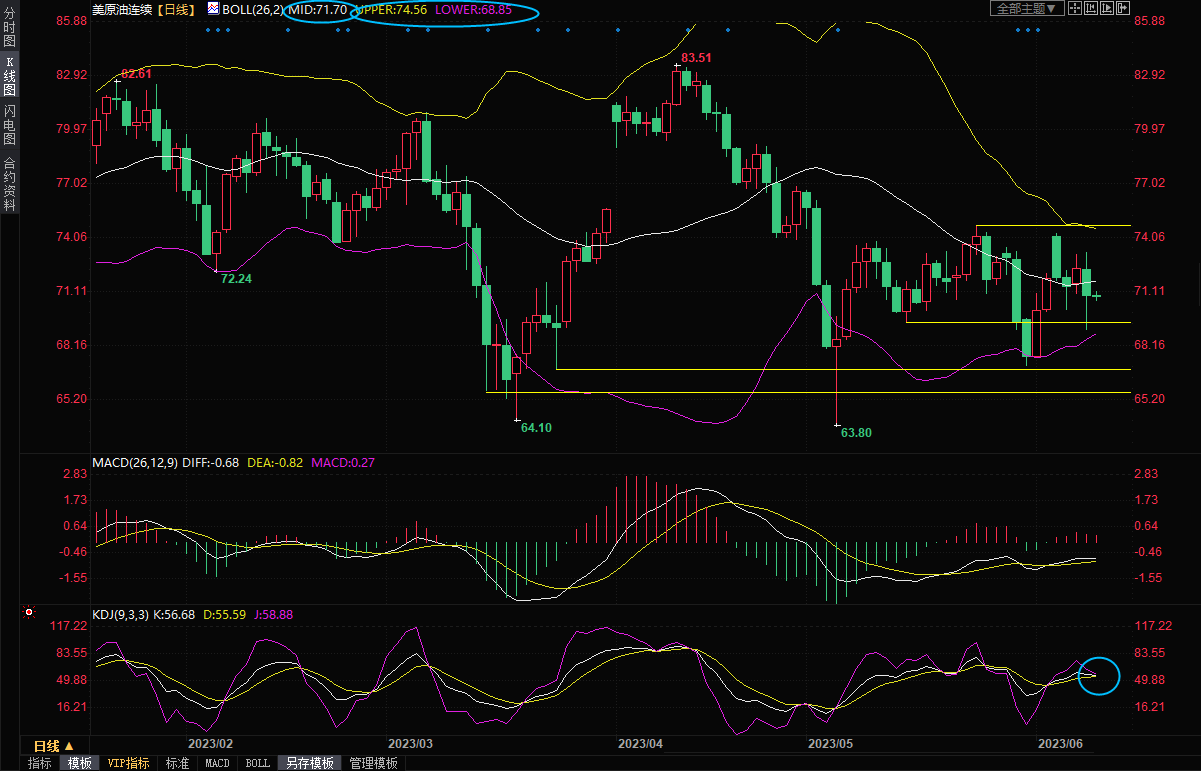This screenshot has height=771, width=1201.
Task: Click the interval measurement icon beside crosshair
Action: click(1090, 8)
